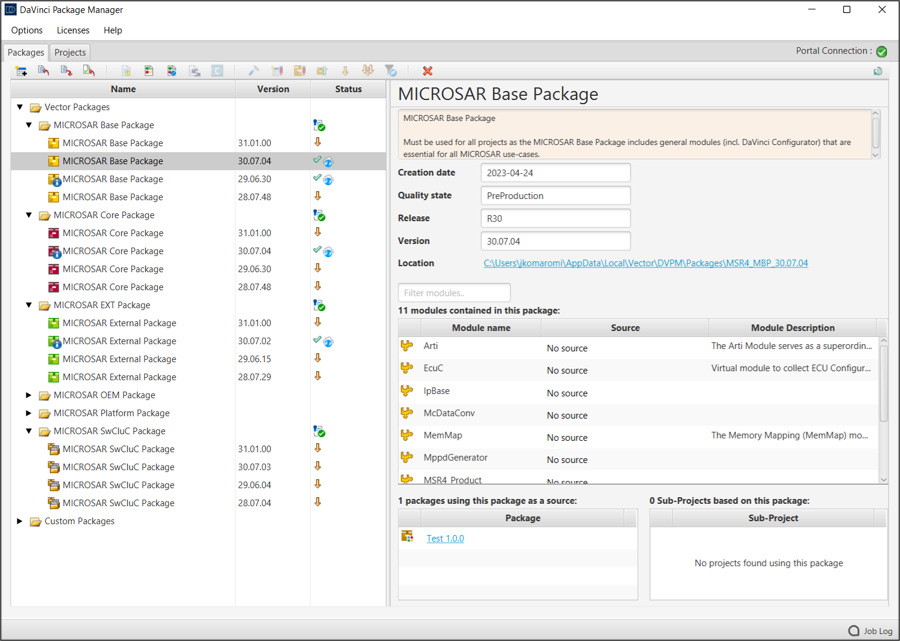Click download arrow for External Package 28.07.29
The image size is (900, 641).
tap(317, 376)
